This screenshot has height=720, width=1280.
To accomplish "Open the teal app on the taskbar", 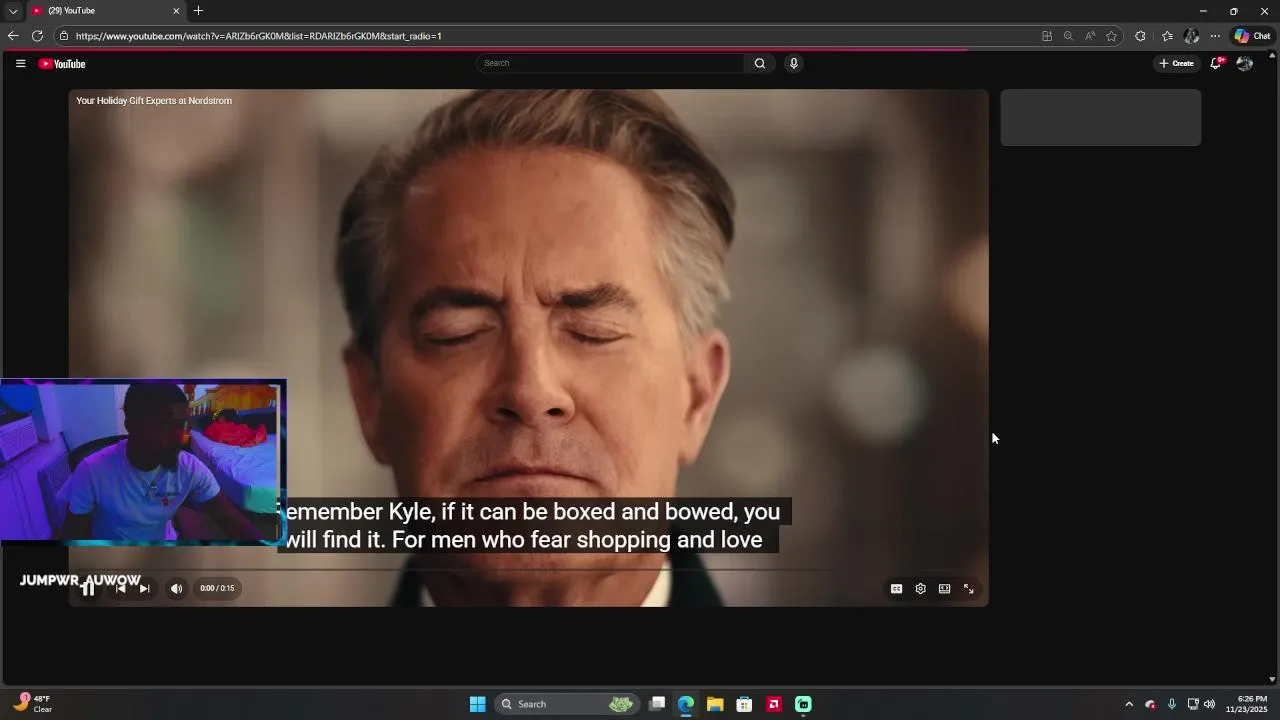I will (803, 704).
